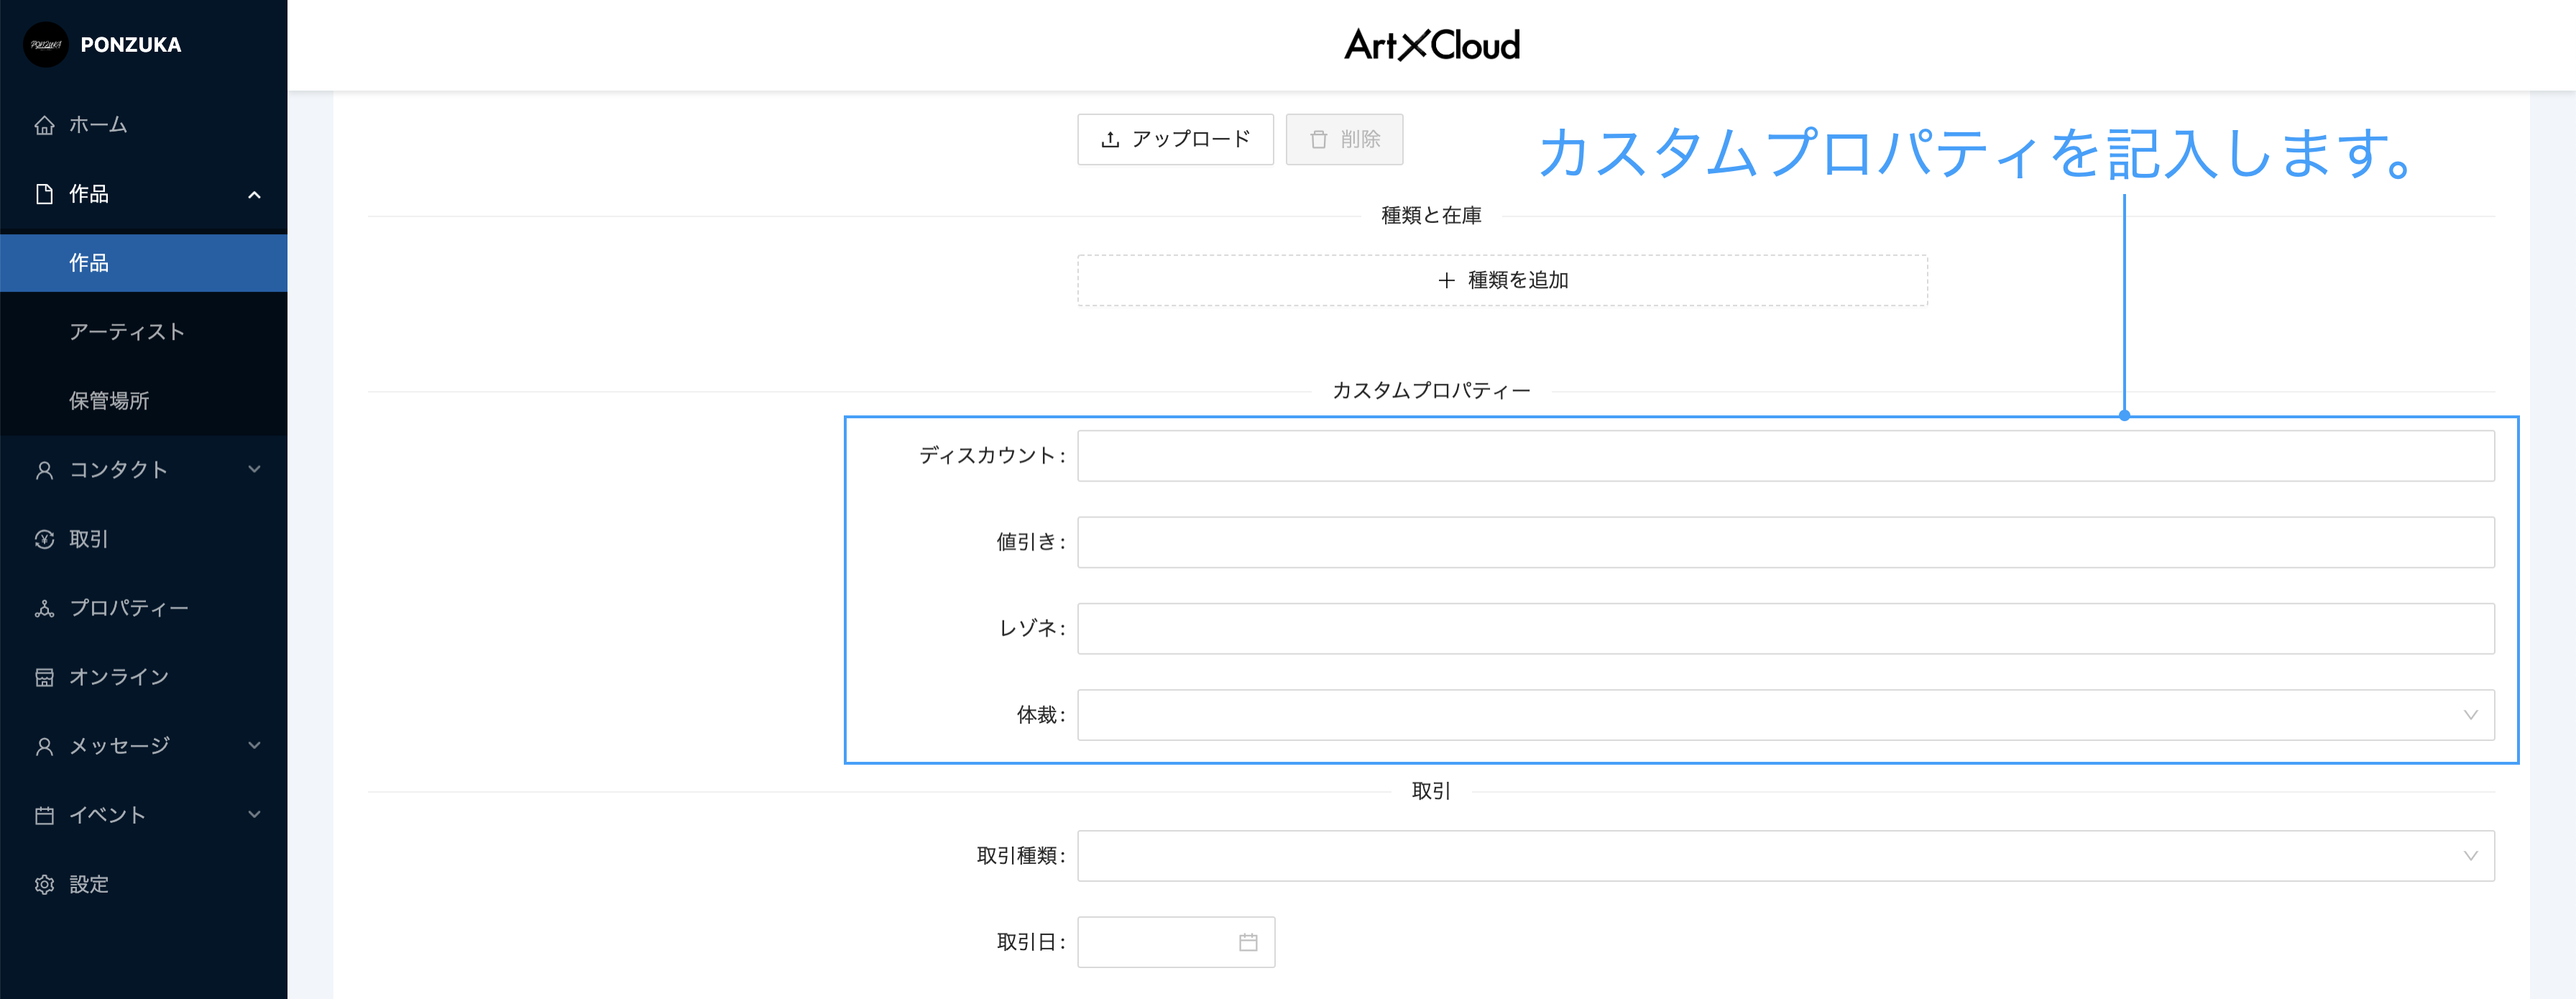Image resolution: width=2576 pixels, height=999 pixels.
Task: Click the PONZUKA account name
Action: [x=131, y=45]
